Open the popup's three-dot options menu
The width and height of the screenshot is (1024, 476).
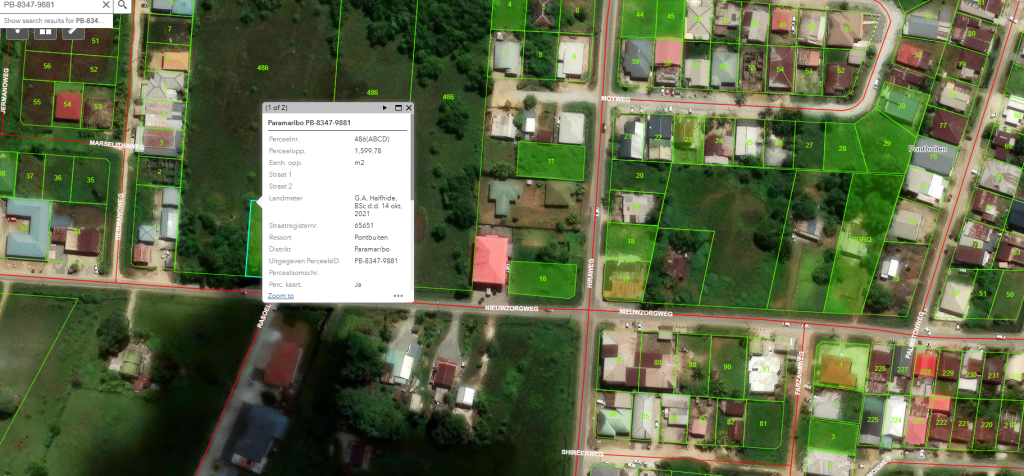coord(398,296)
